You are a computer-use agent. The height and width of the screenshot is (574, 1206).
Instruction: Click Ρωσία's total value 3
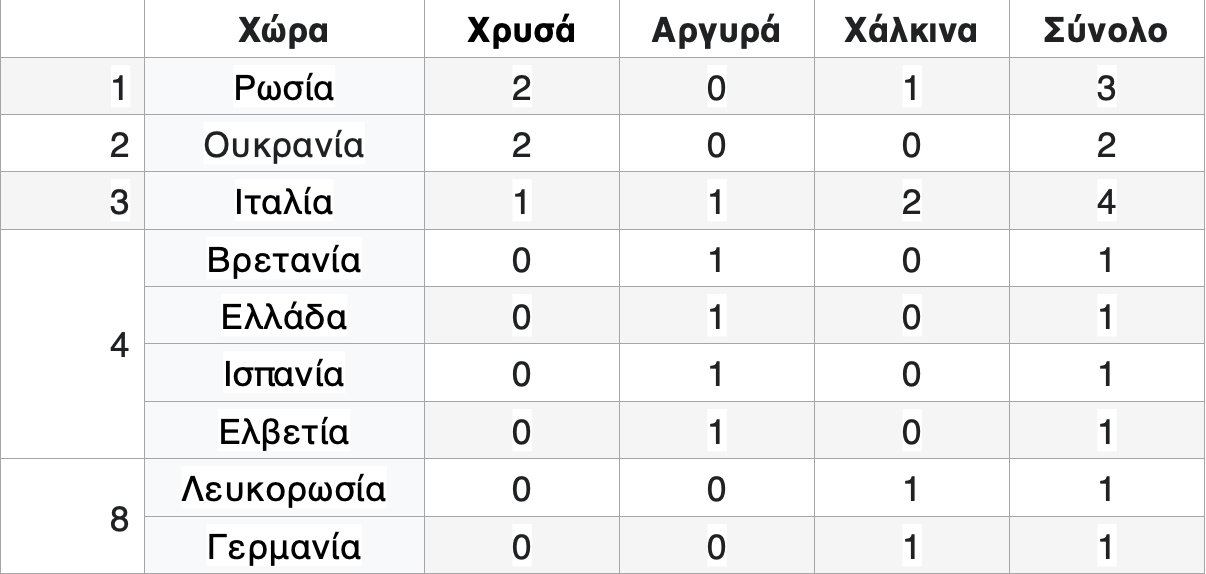(x=1105, y=88)
